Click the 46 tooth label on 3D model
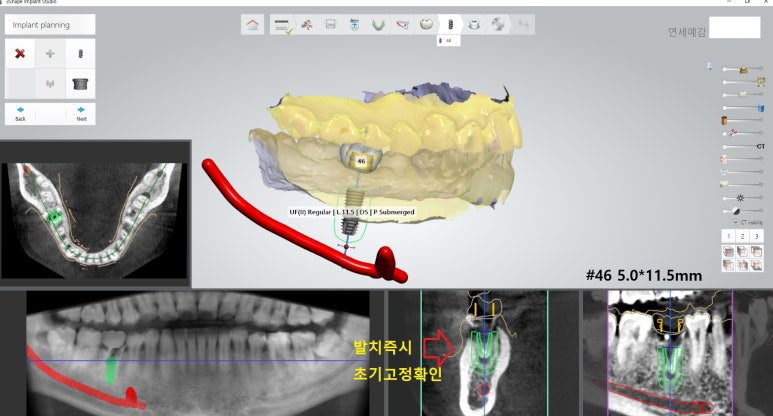Viewport: 773px width, 416px height. [361, 161]
